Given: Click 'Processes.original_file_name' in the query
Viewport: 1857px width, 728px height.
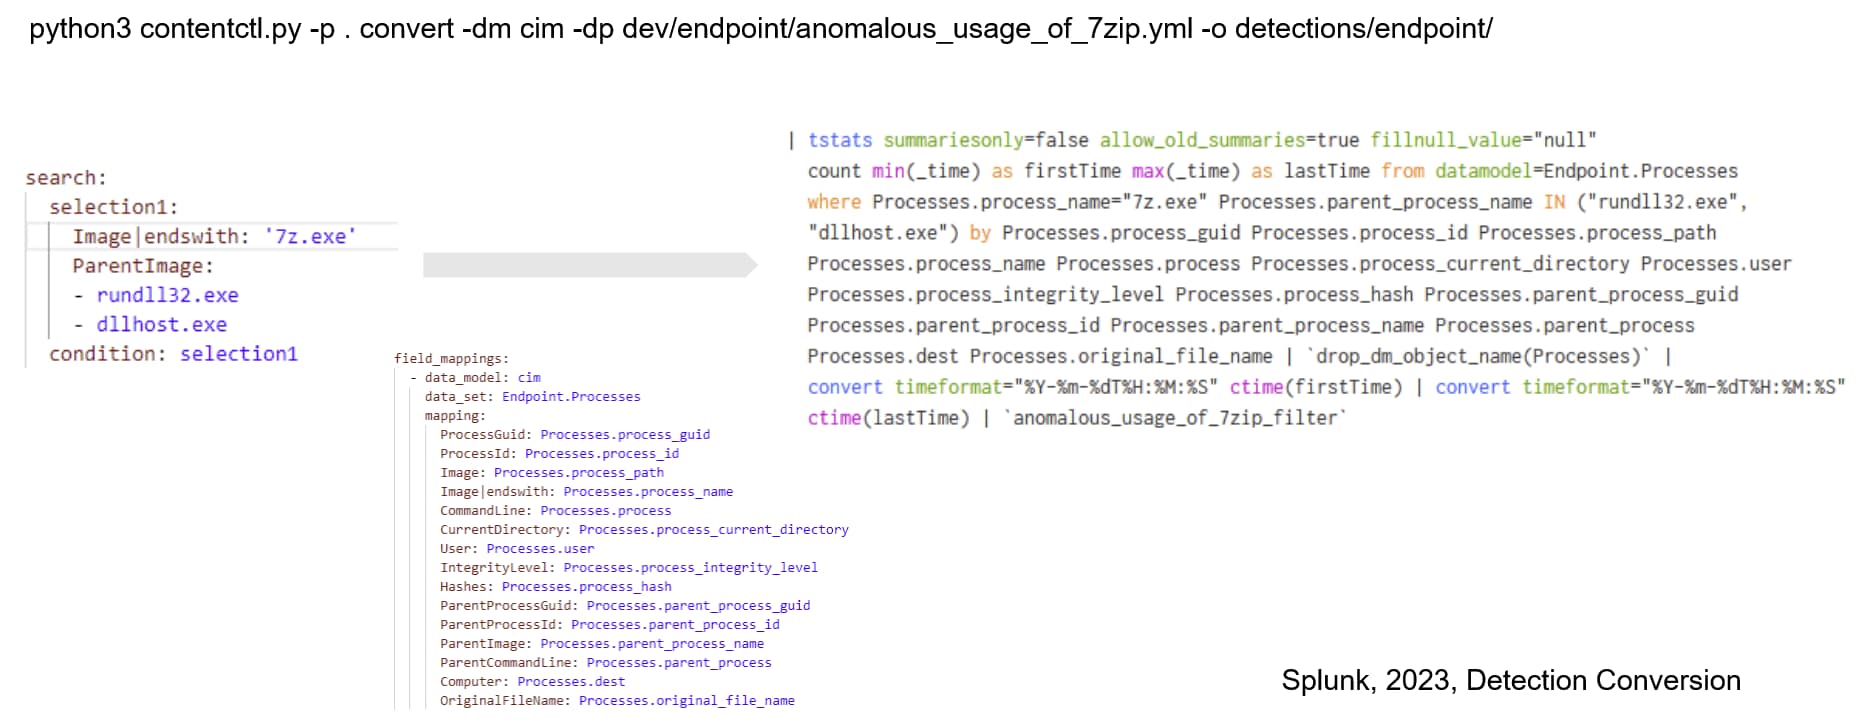Looking at the screenshot, I should click(x=1121, y=357).
